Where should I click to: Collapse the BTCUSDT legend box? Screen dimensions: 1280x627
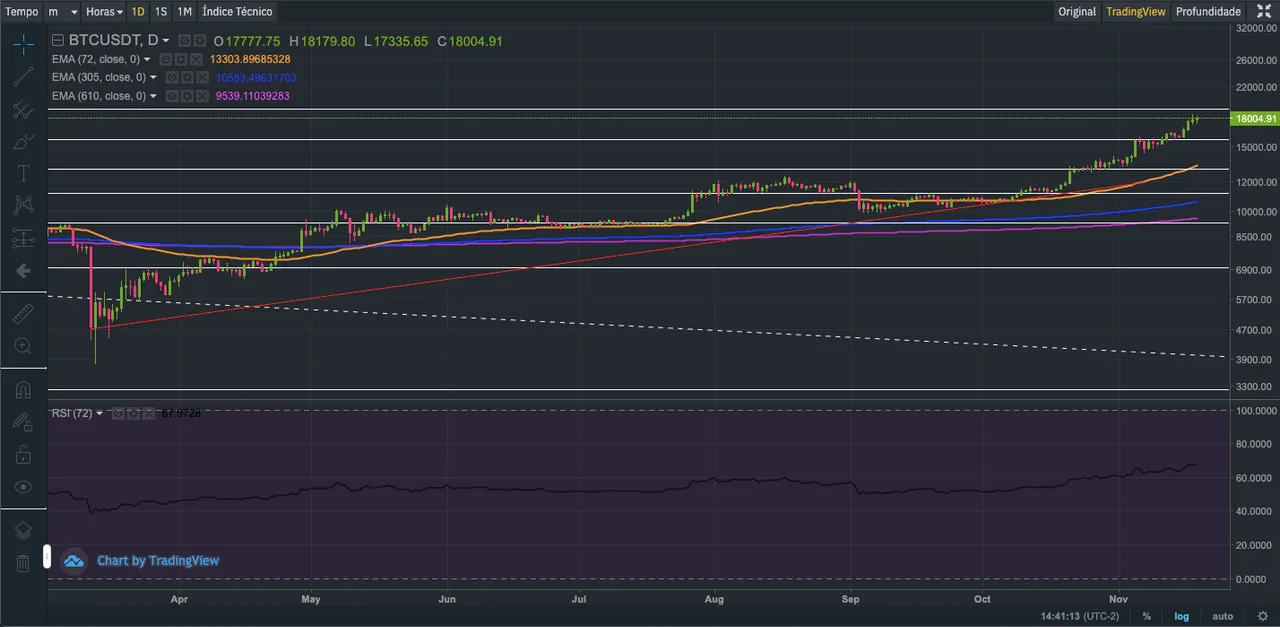tap(58, 40)
